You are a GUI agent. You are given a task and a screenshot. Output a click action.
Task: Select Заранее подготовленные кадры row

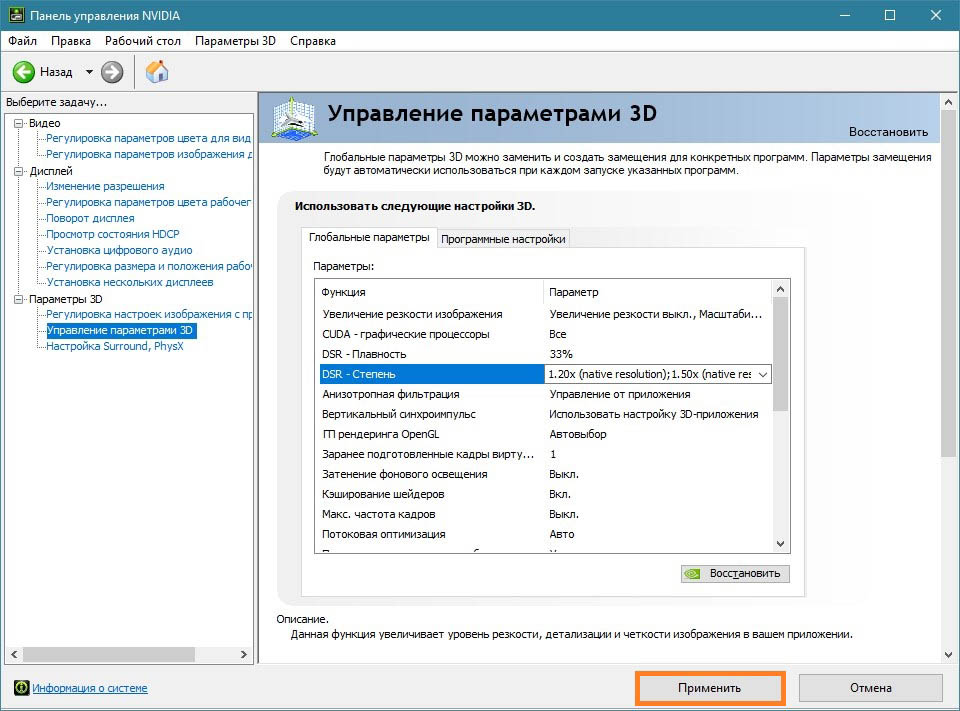(x=545, y=454)
